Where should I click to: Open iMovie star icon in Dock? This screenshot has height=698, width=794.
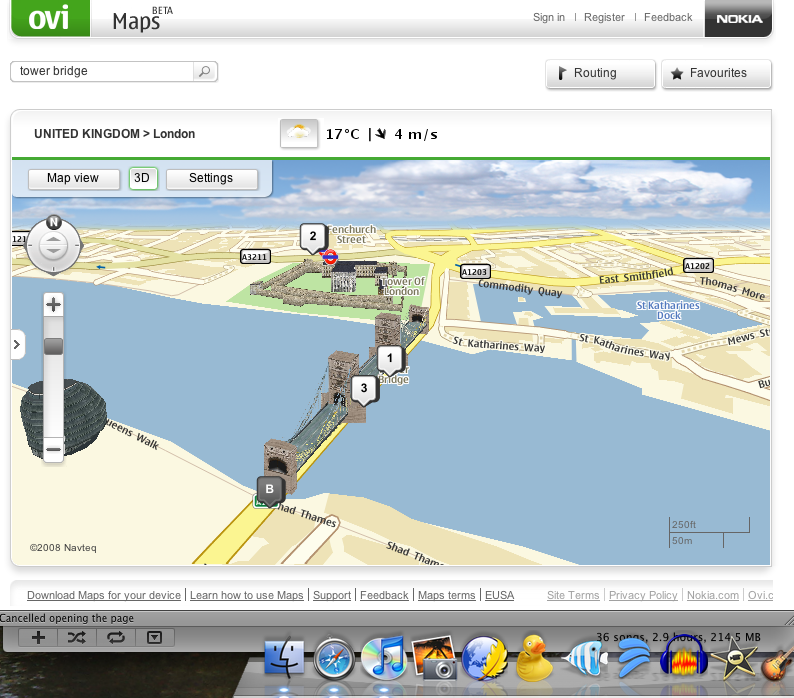click(x=734, y=657)
